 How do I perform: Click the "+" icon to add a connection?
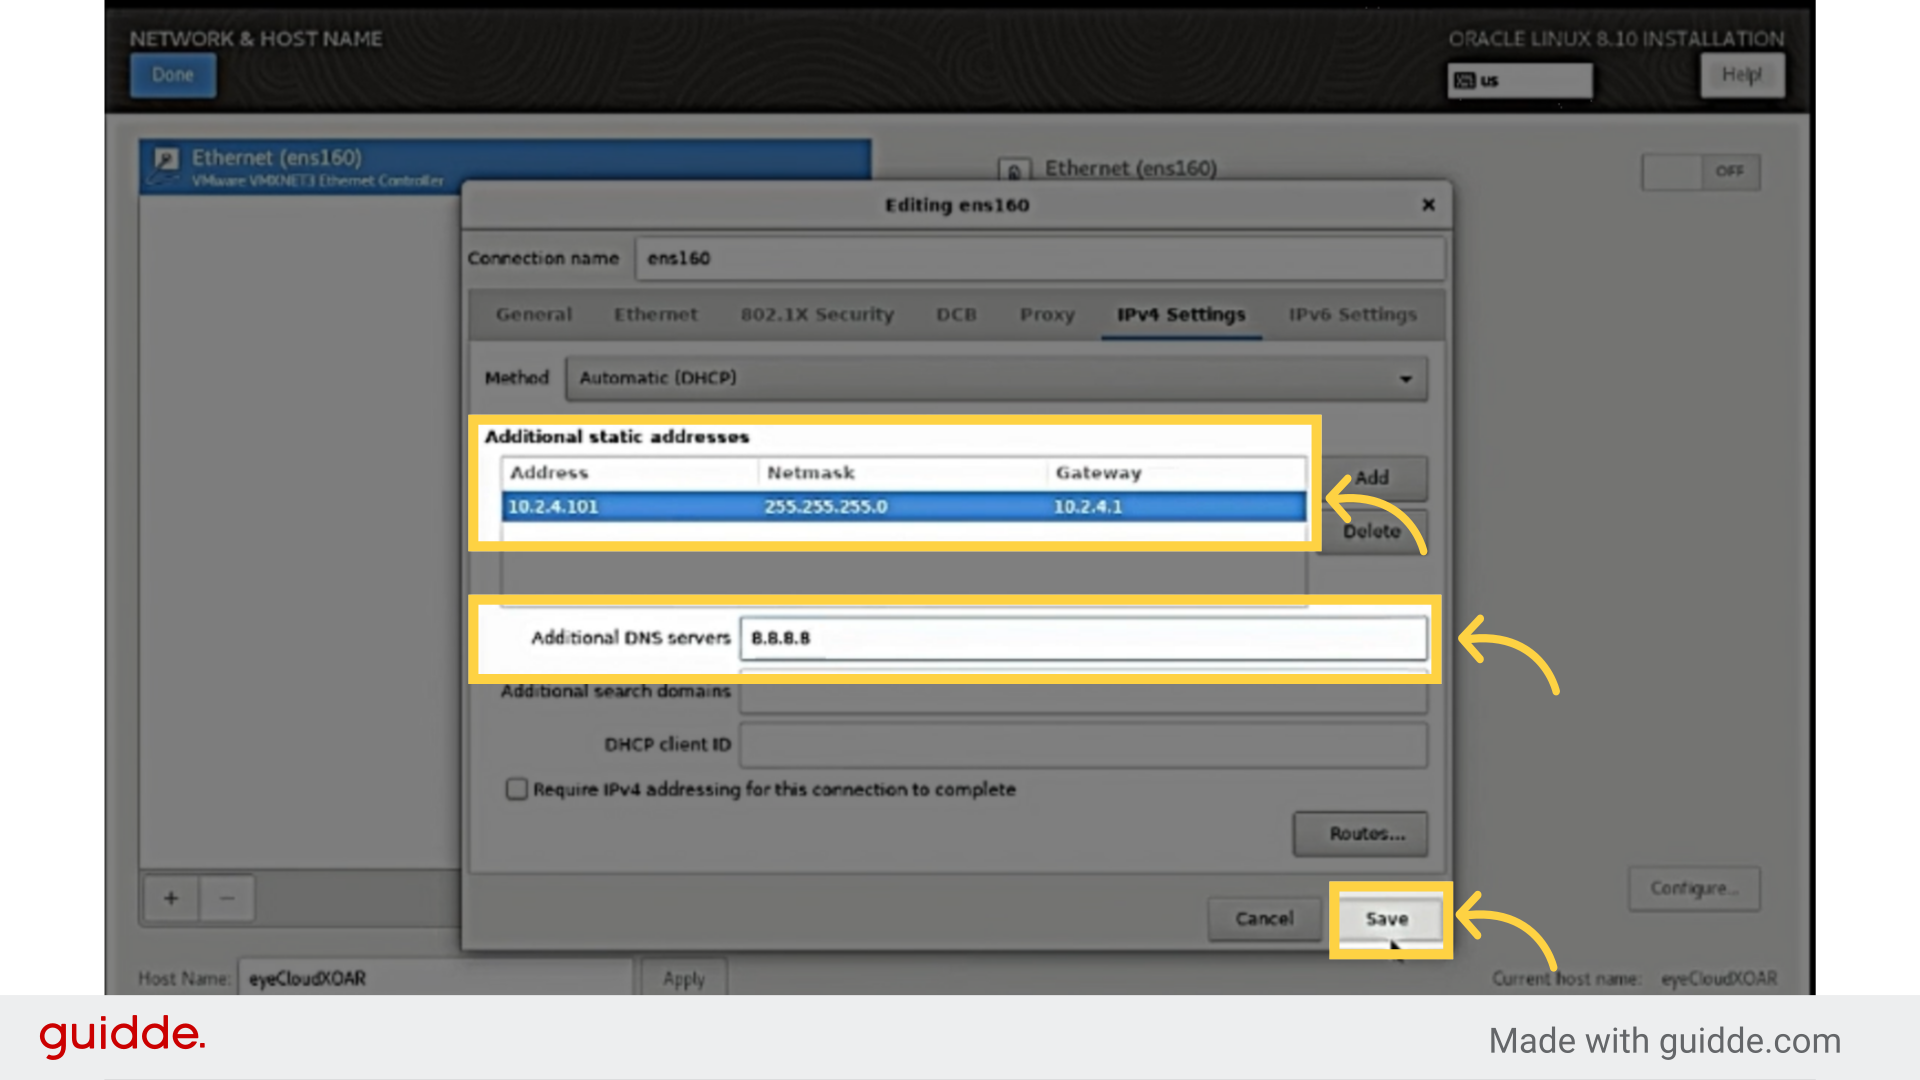click(170, 898)
